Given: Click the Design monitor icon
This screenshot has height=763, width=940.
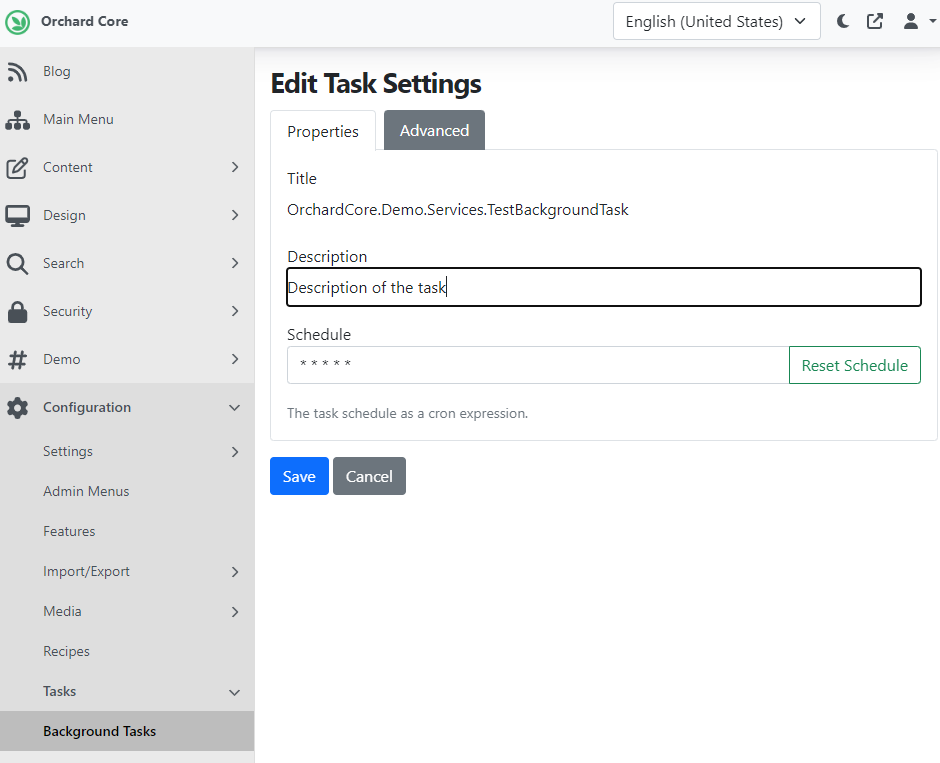Looking at the screenshot, I should (17, 216).
